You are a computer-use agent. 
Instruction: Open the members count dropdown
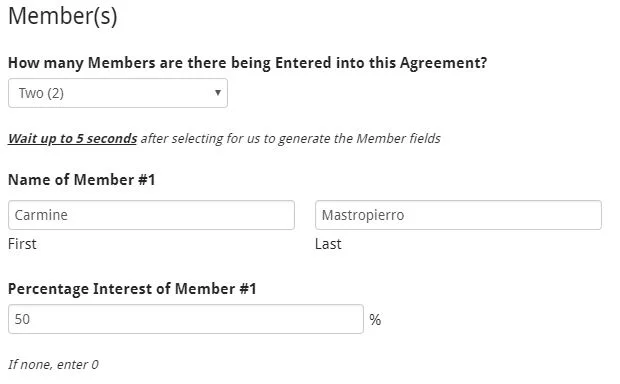[118, 93]
